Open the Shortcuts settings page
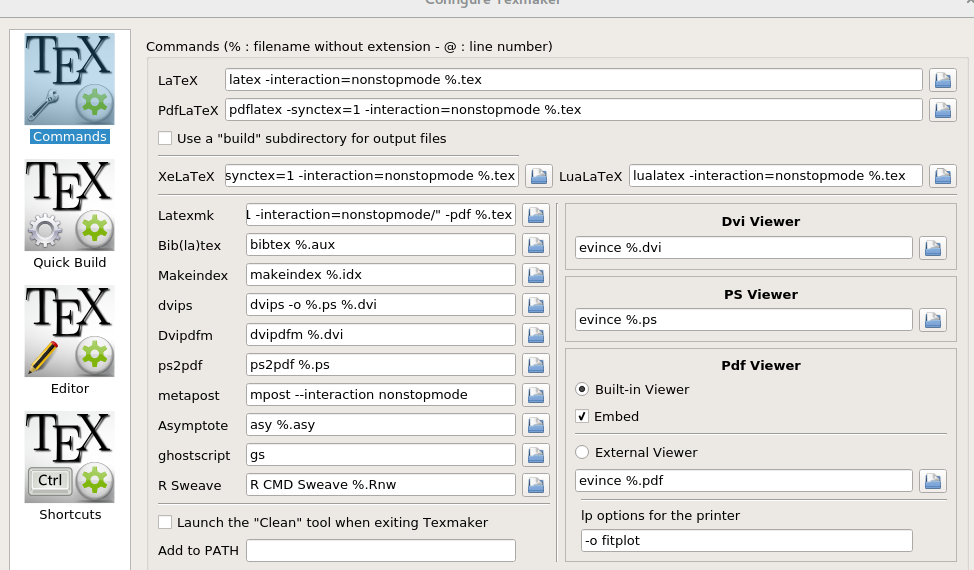Screen dimensions: 974x570 [70, 458]
